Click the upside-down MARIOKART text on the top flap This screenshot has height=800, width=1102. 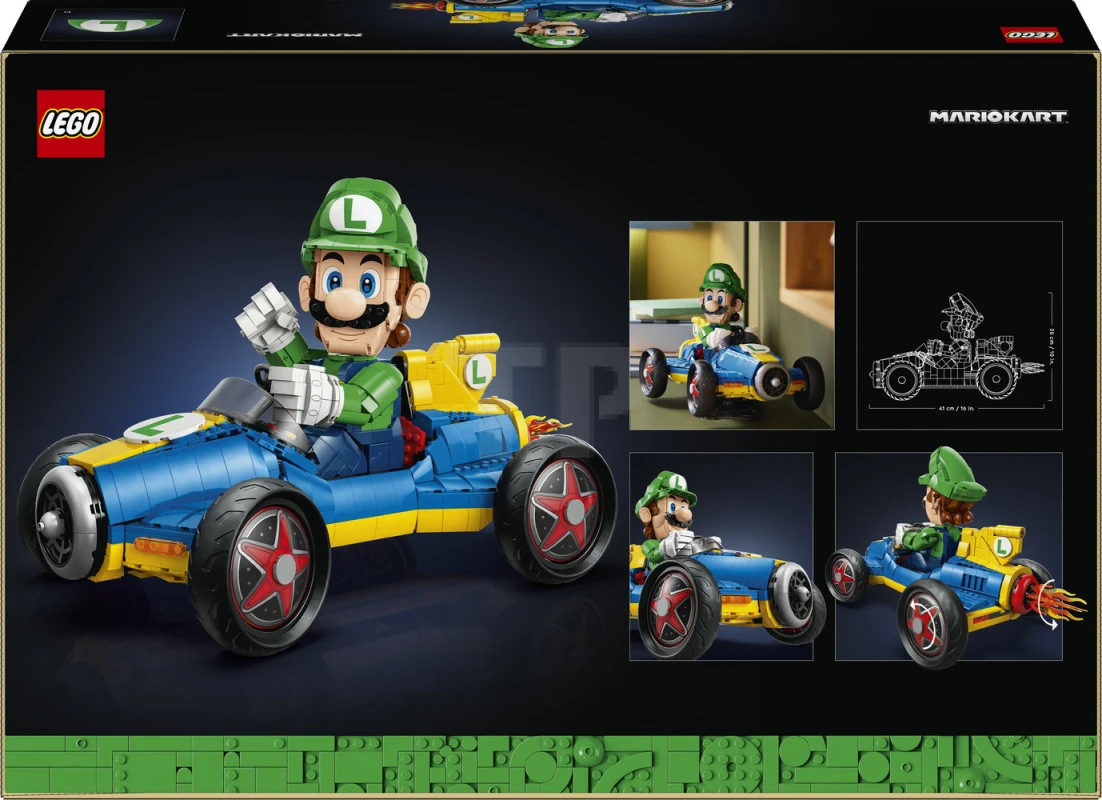294,34
